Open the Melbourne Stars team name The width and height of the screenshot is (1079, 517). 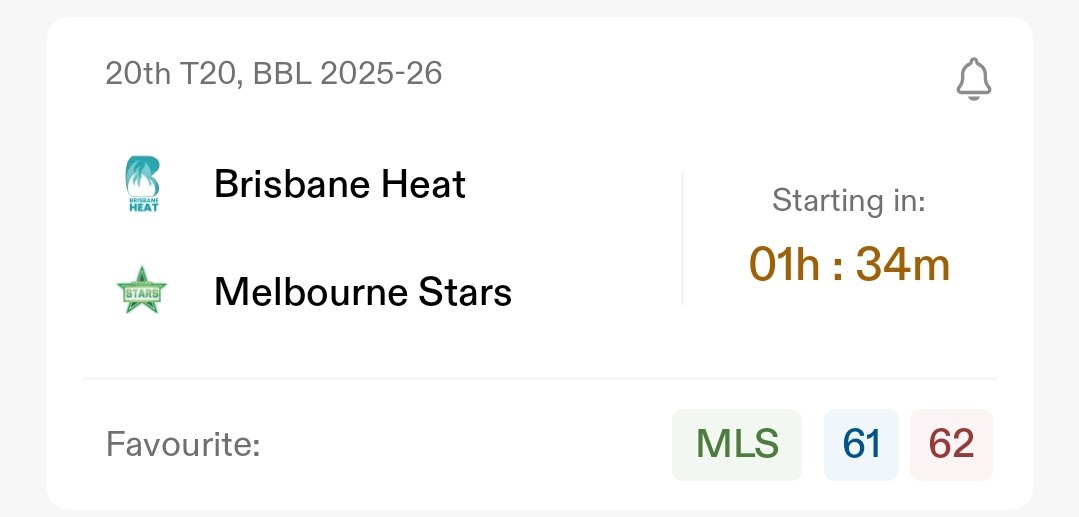pyautogui.click(x=362, y=292)
